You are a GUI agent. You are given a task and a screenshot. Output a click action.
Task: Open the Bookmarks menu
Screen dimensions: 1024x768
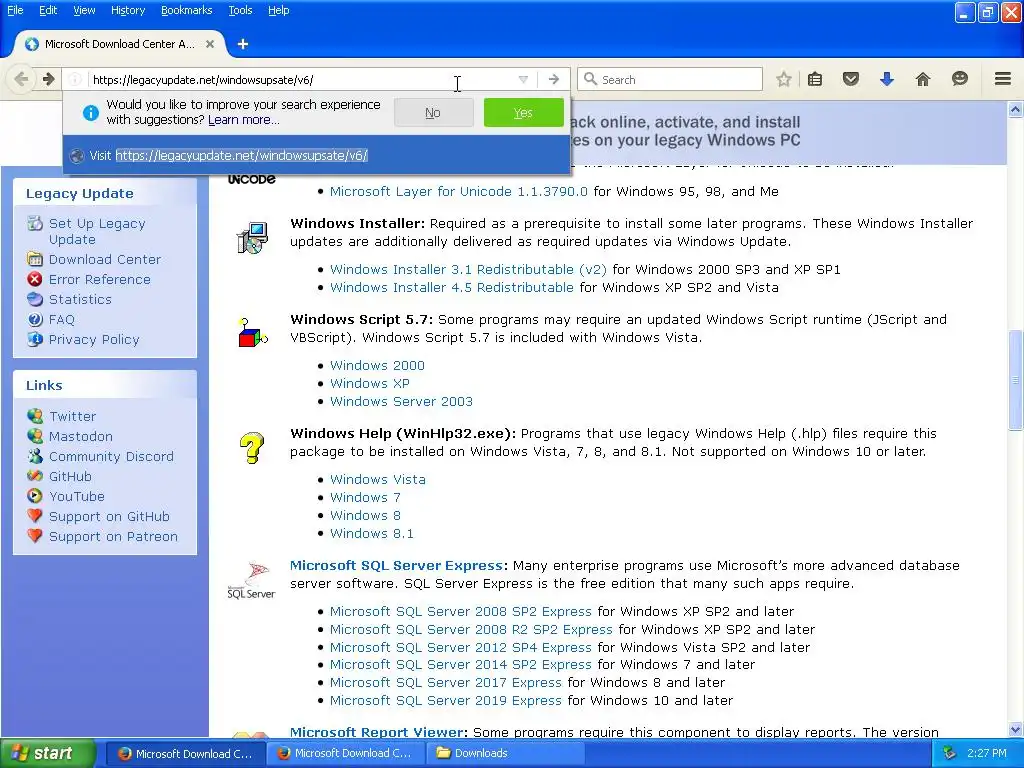187,10
